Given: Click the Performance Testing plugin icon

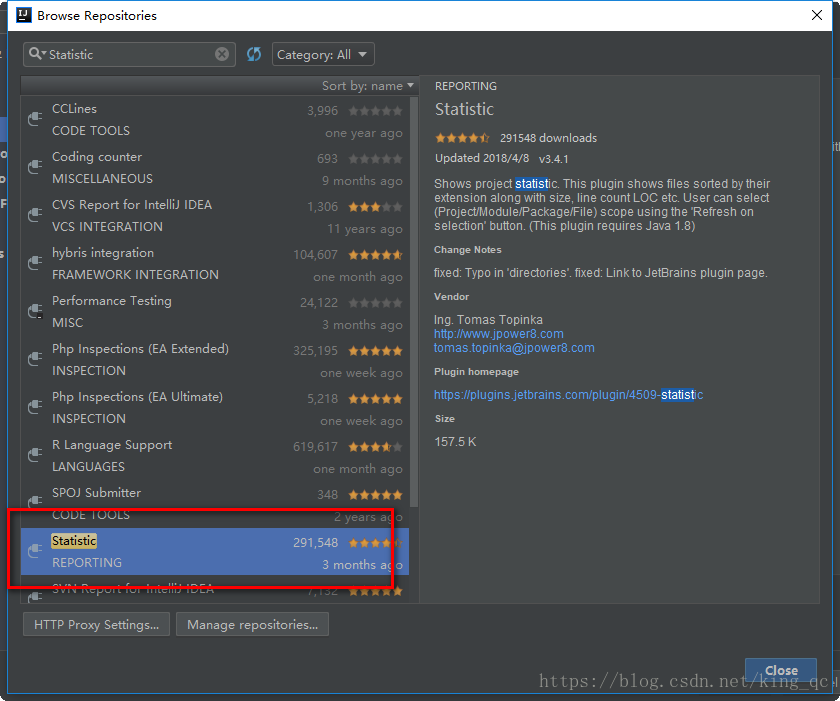Looking at the screenshot, I should (x=36, y=312).
